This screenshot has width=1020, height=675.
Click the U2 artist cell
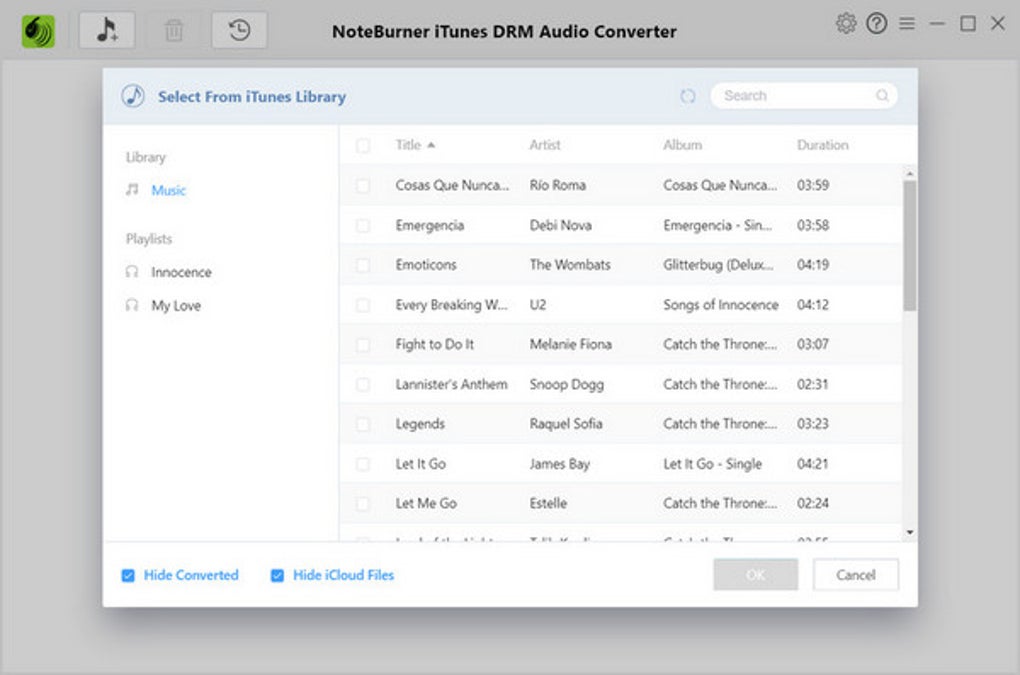(x=537, y=305)
